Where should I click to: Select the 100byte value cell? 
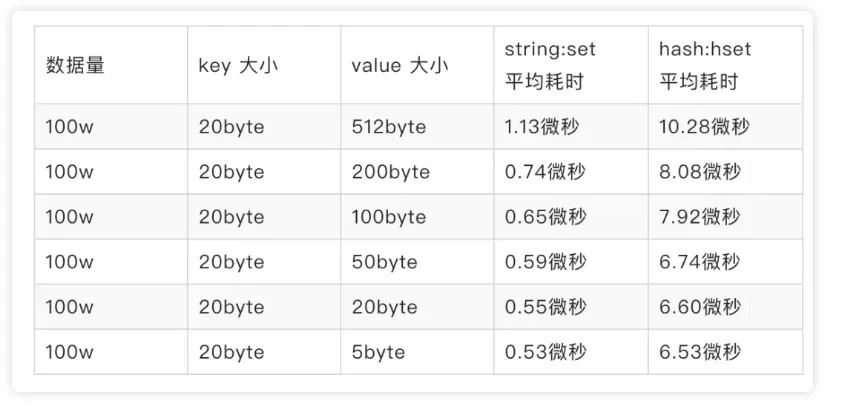click(x=417, y=217)
